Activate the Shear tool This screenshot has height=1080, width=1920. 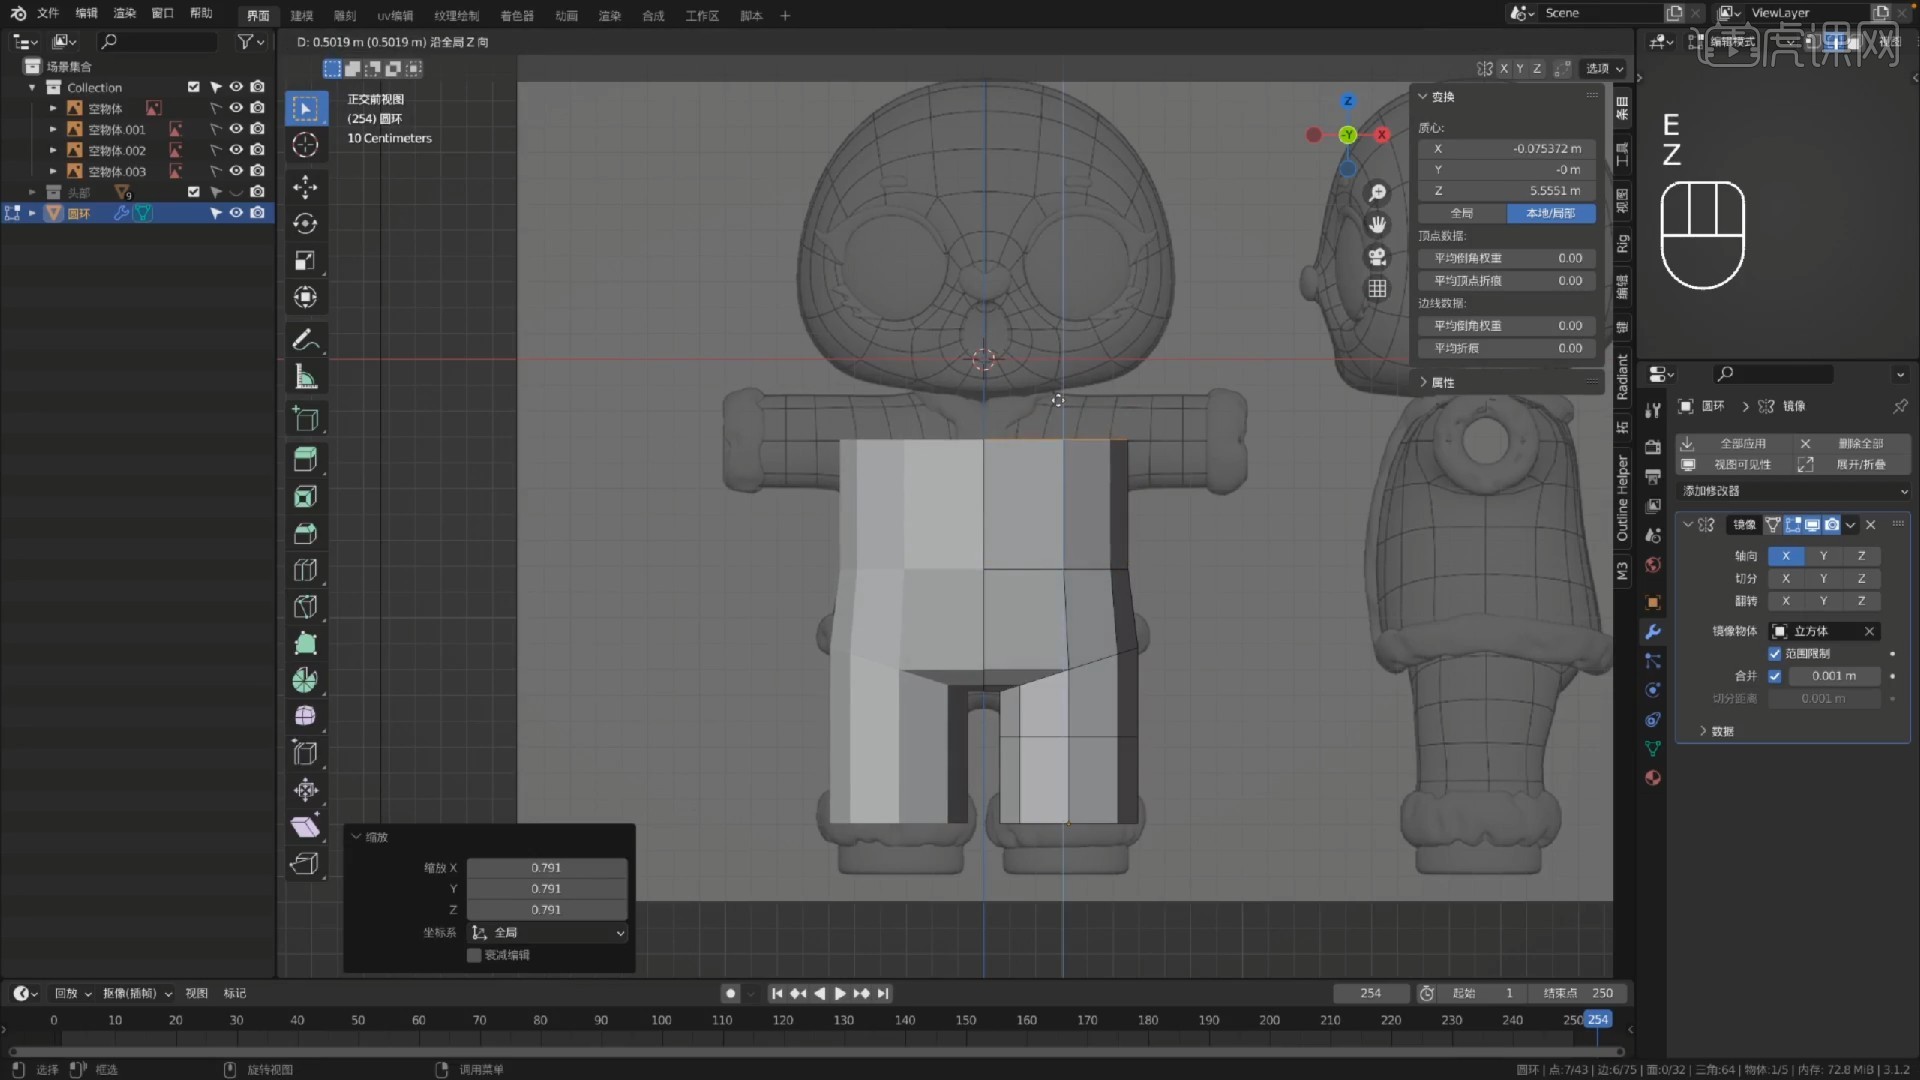306,827
